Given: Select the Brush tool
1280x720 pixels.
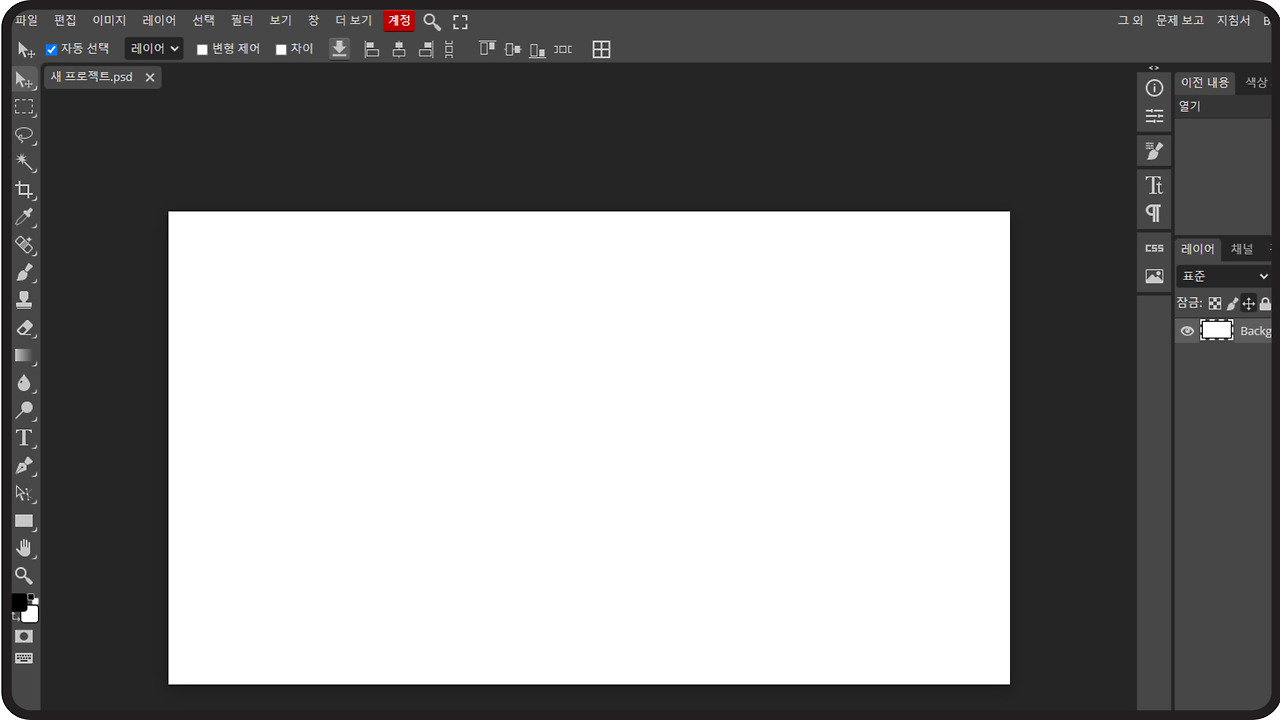Looking at the screenshot, I should click(x=25, y=273).
